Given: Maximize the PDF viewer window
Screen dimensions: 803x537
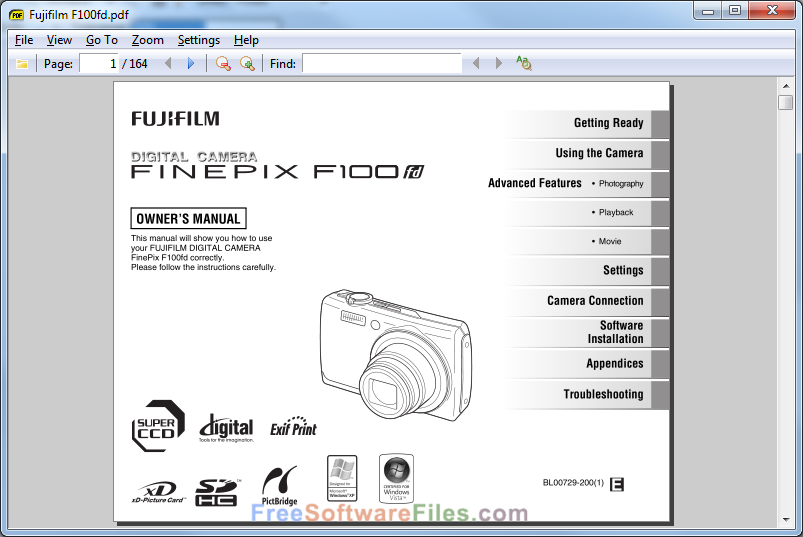Looking at the screenshot, I should (735, 11).
